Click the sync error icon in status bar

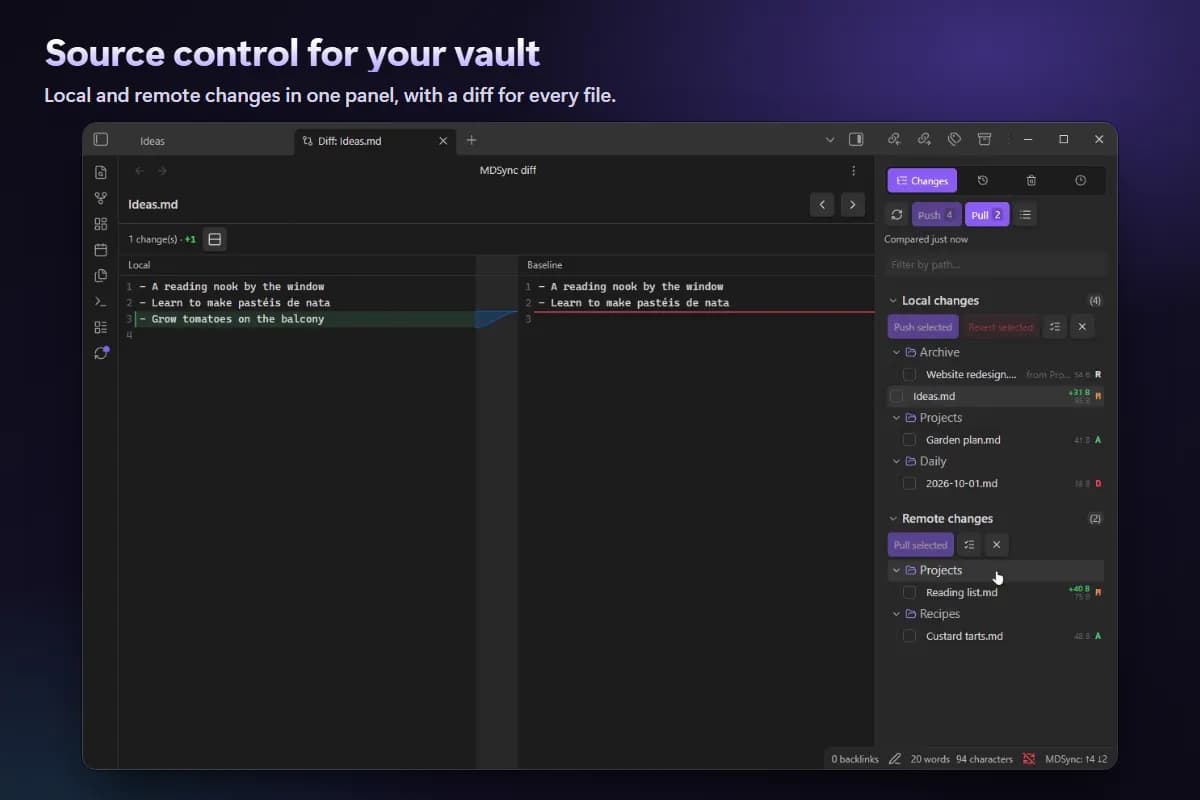coord(1029,759)
